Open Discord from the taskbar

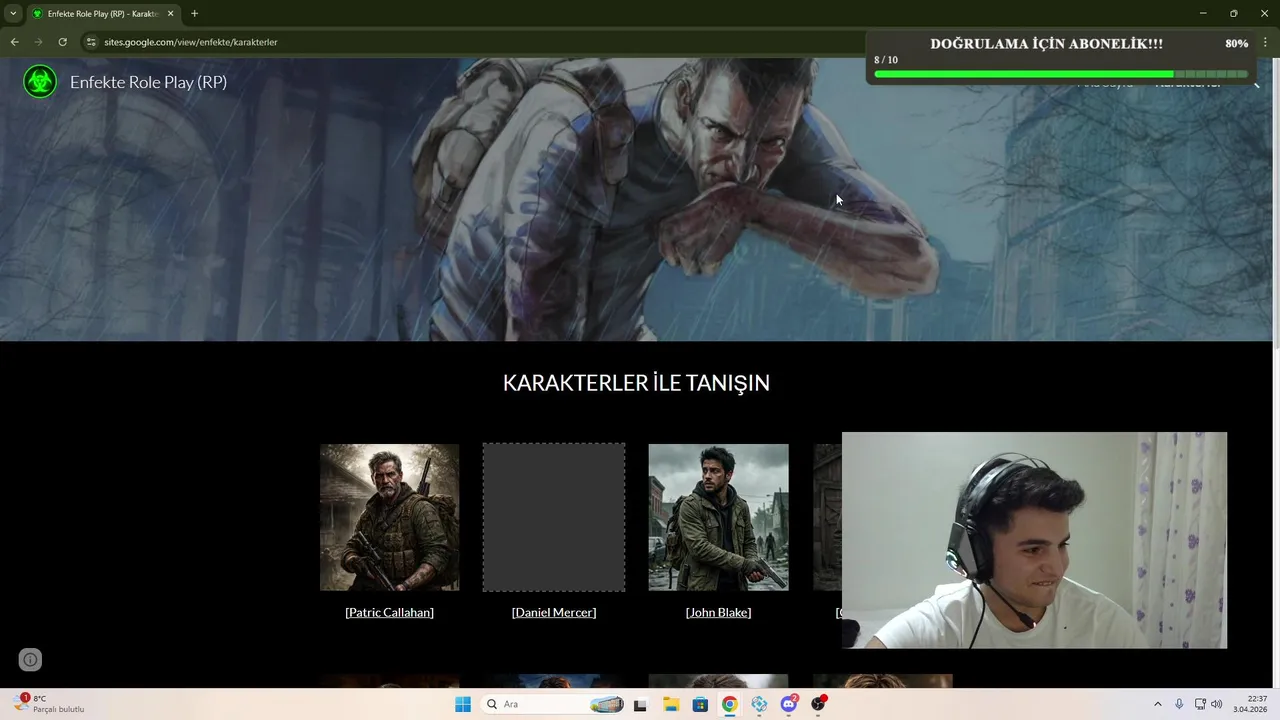[789, 704]
